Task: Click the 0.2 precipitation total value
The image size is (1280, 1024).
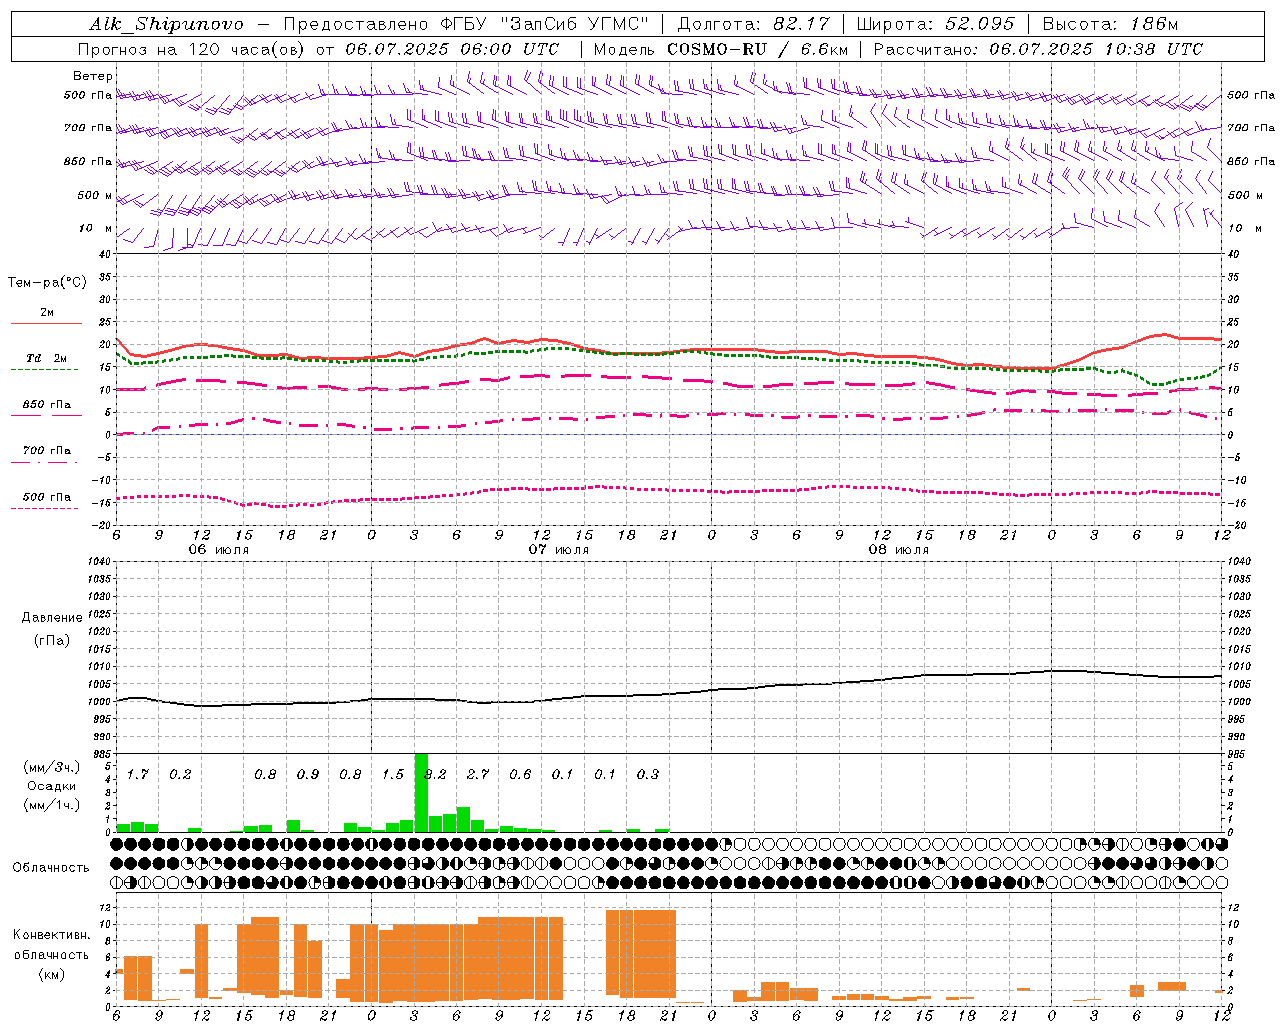Action: pyautogui.click(x=180, y=774)
